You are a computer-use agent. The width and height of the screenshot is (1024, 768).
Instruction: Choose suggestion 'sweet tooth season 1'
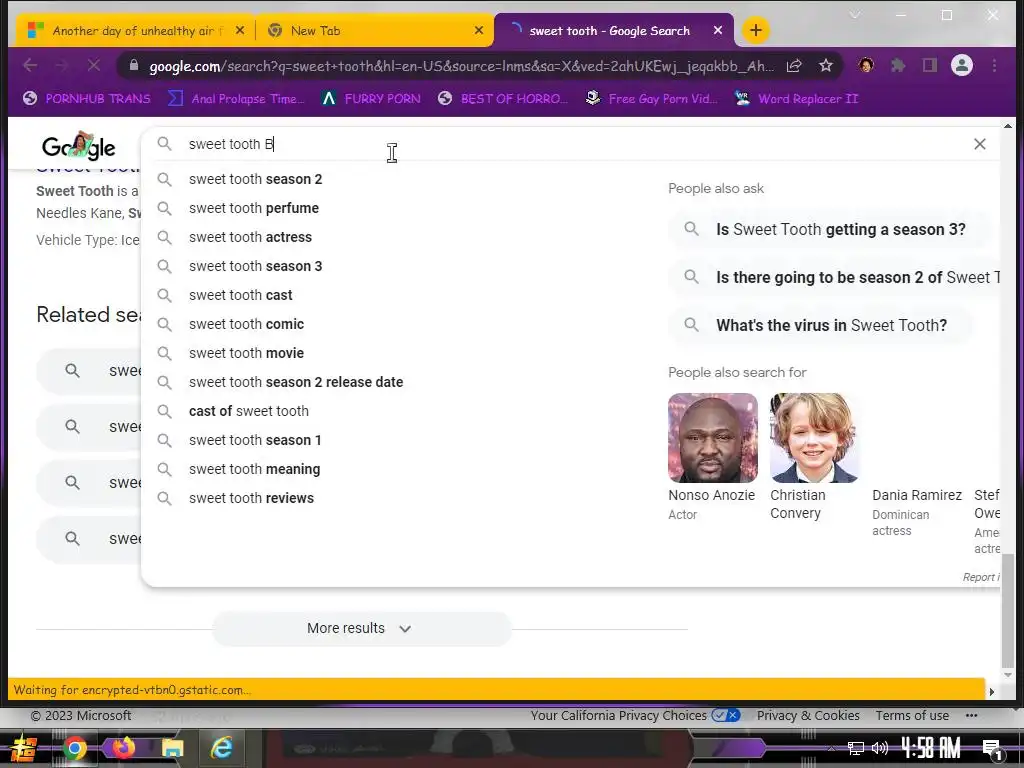(255, 440)
